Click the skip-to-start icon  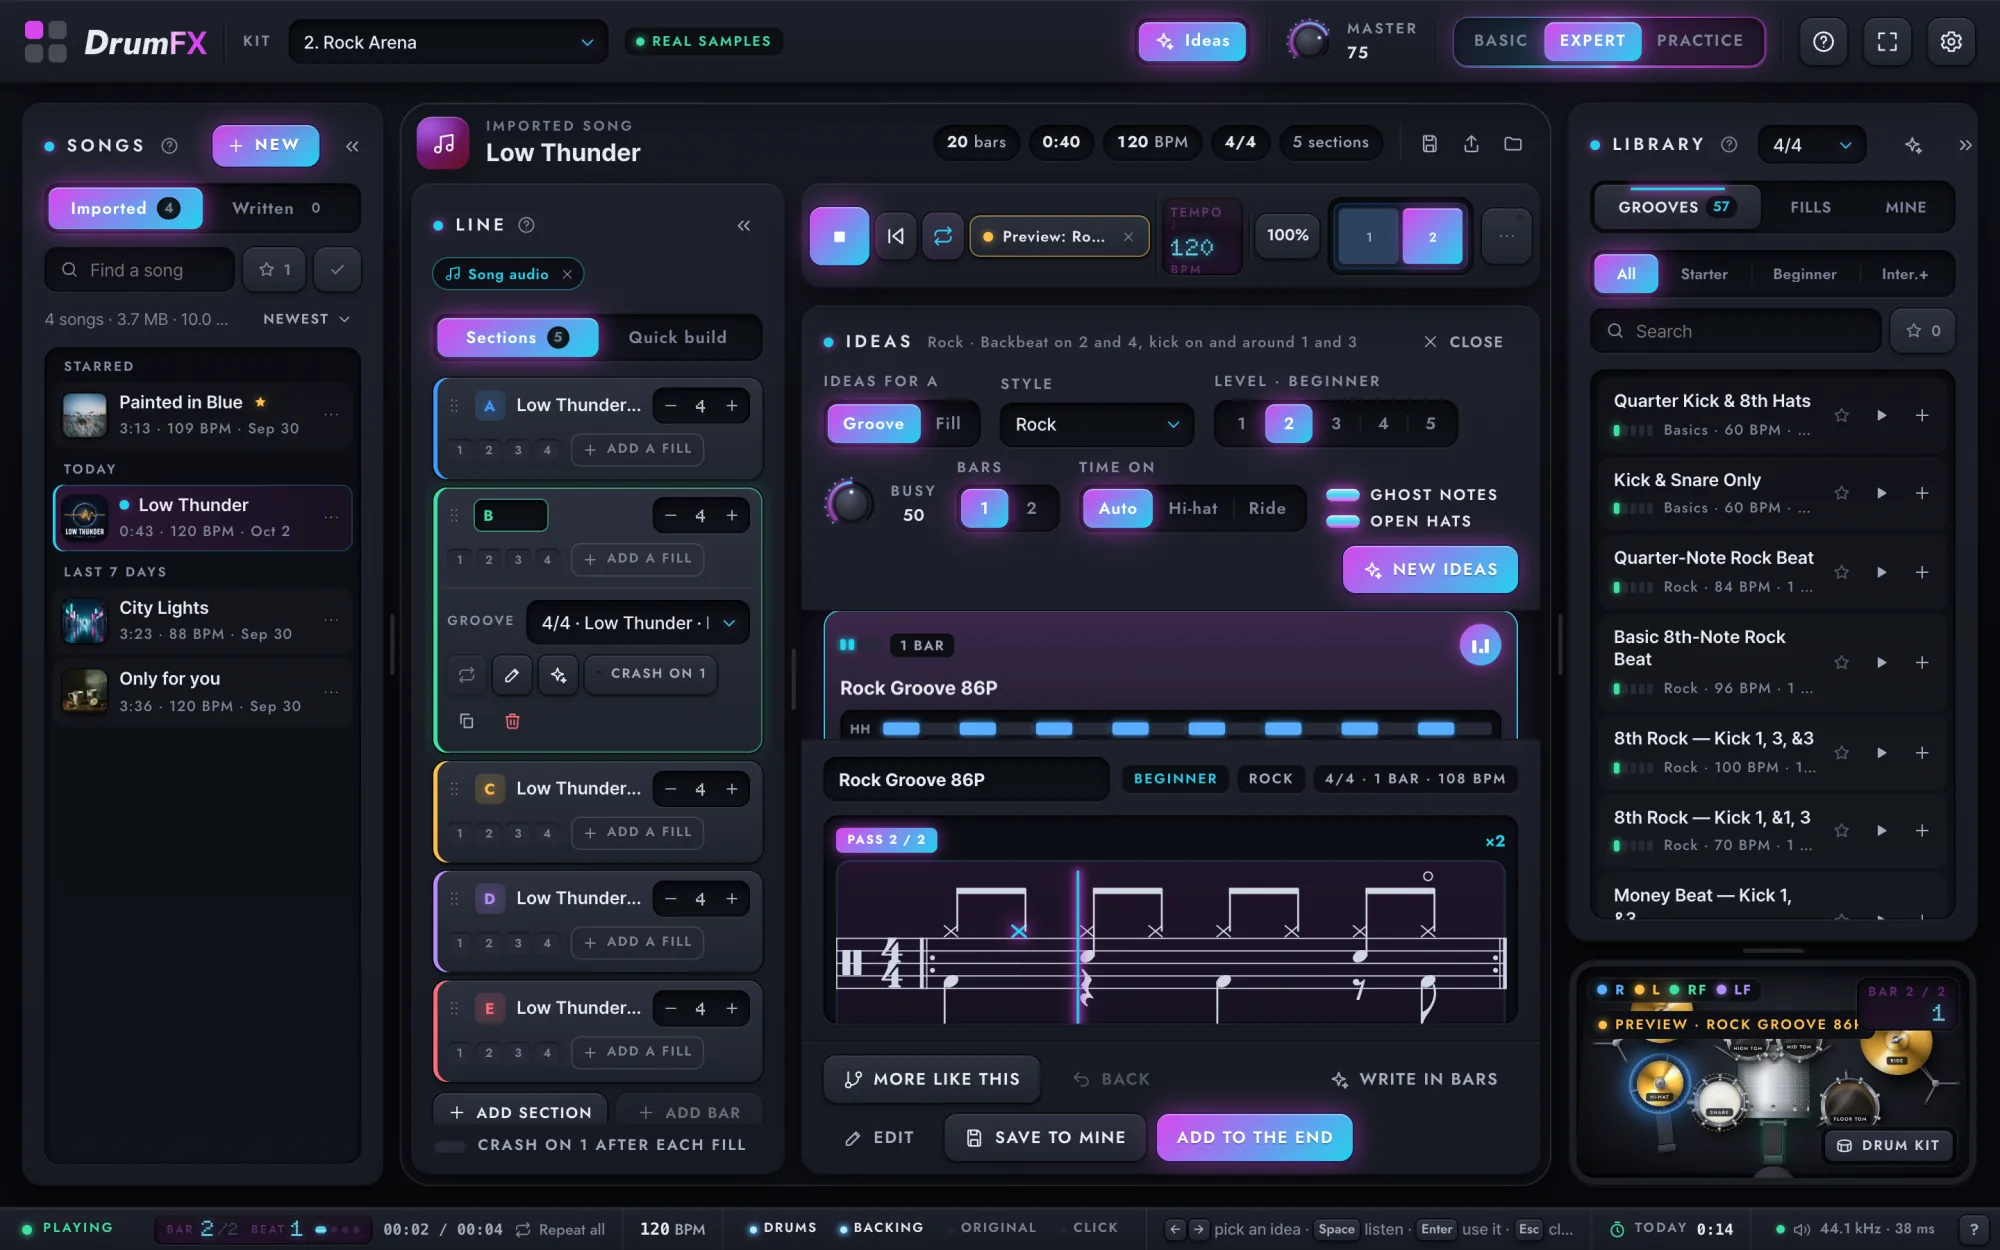[x=895, y=236]
